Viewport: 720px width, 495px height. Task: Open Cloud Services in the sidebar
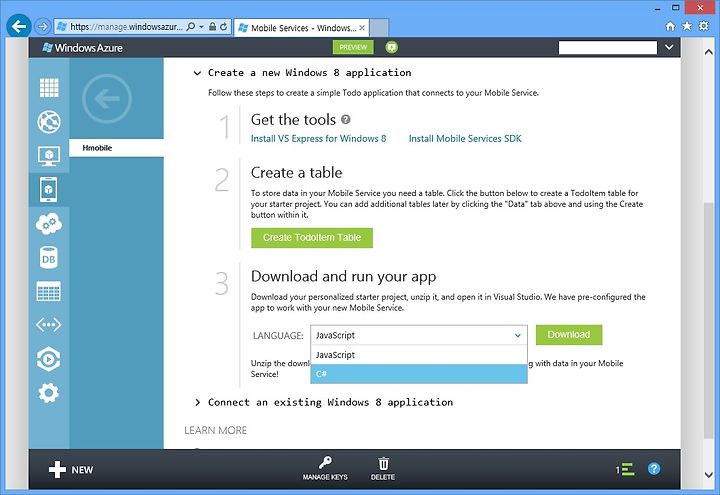(49, 224)
